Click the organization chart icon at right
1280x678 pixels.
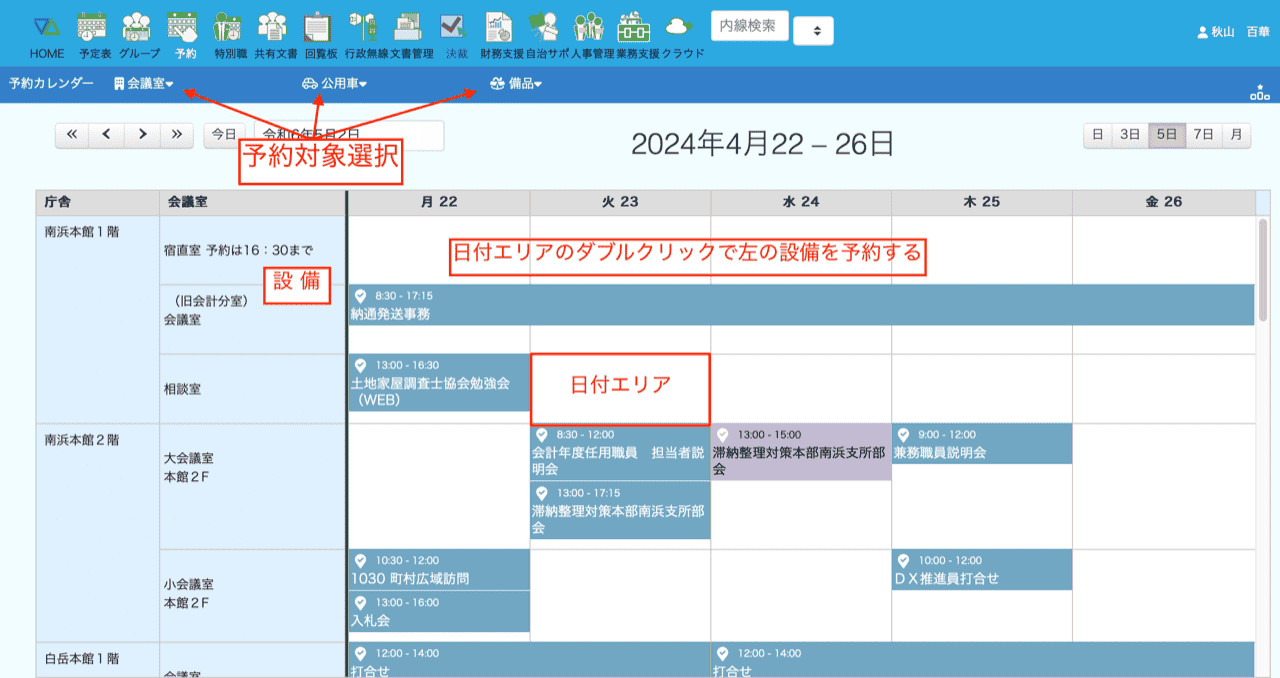1259,92
